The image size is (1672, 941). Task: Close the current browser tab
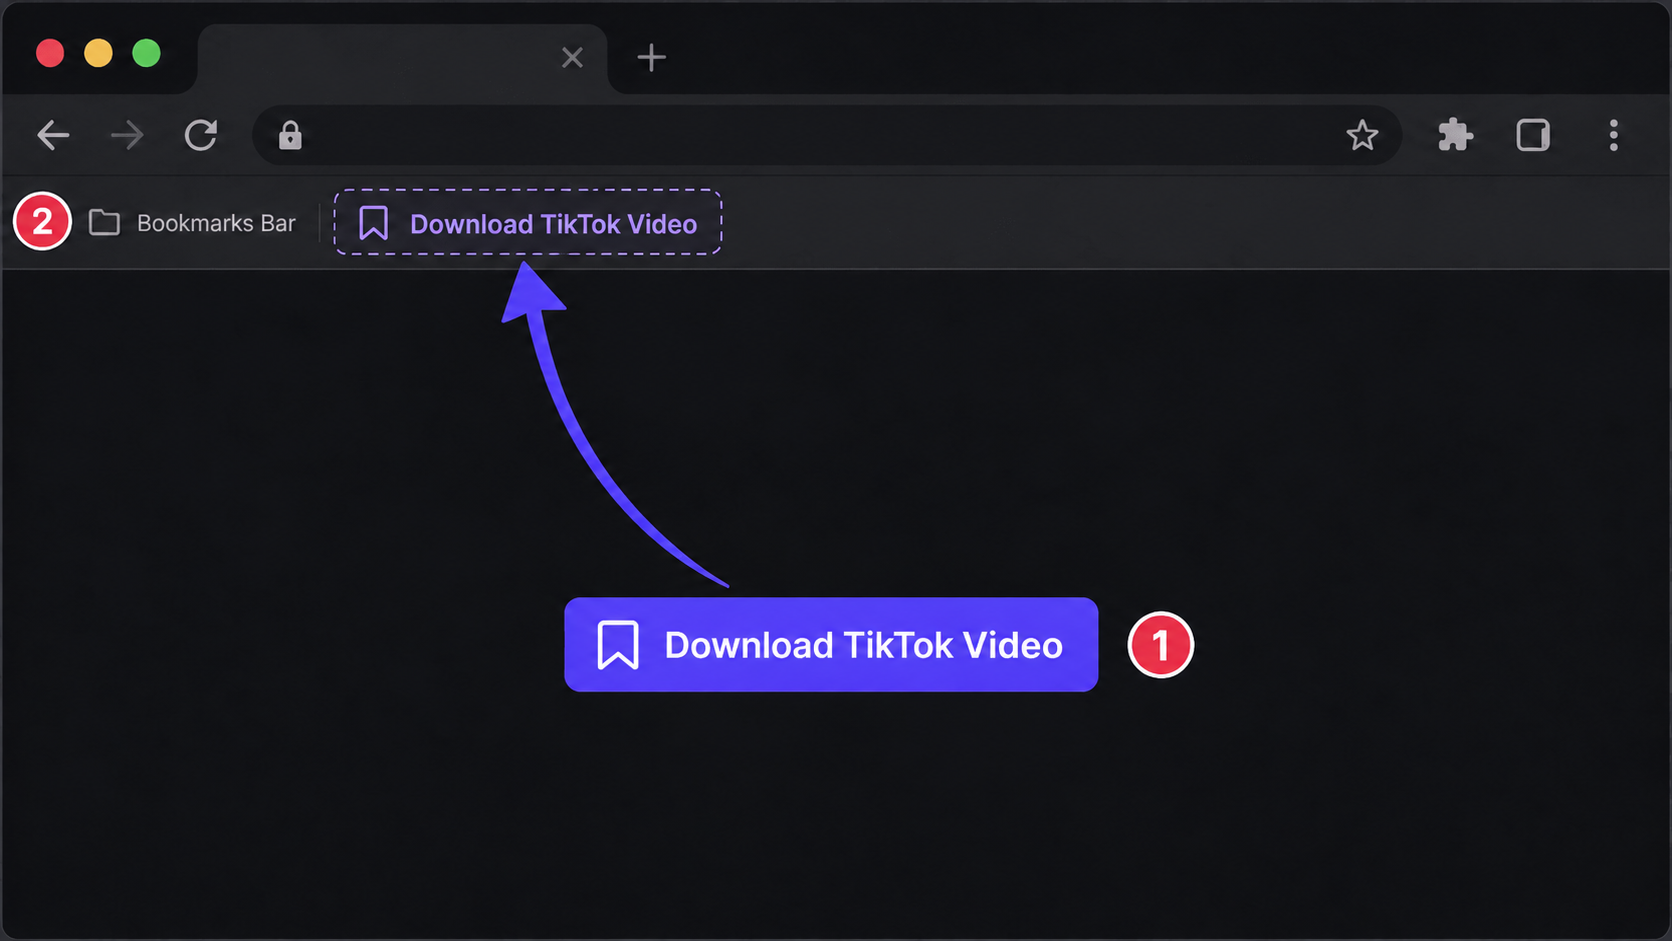572,57
